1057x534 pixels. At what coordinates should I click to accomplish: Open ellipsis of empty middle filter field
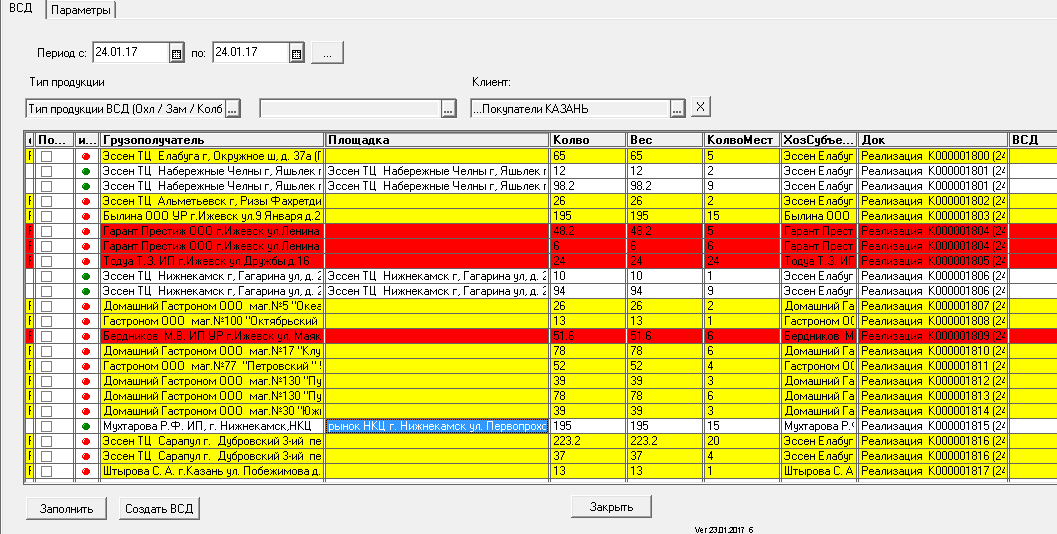[449, 109]
